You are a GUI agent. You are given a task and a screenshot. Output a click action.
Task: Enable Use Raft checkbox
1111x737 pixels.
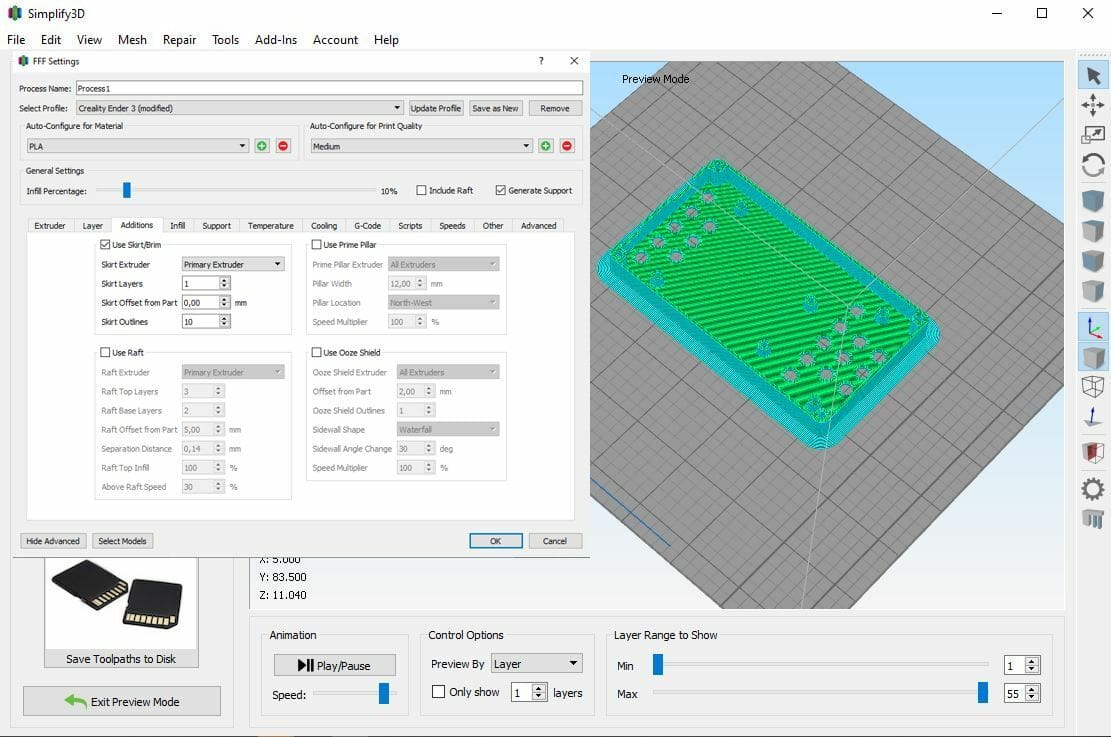(105, 352)
